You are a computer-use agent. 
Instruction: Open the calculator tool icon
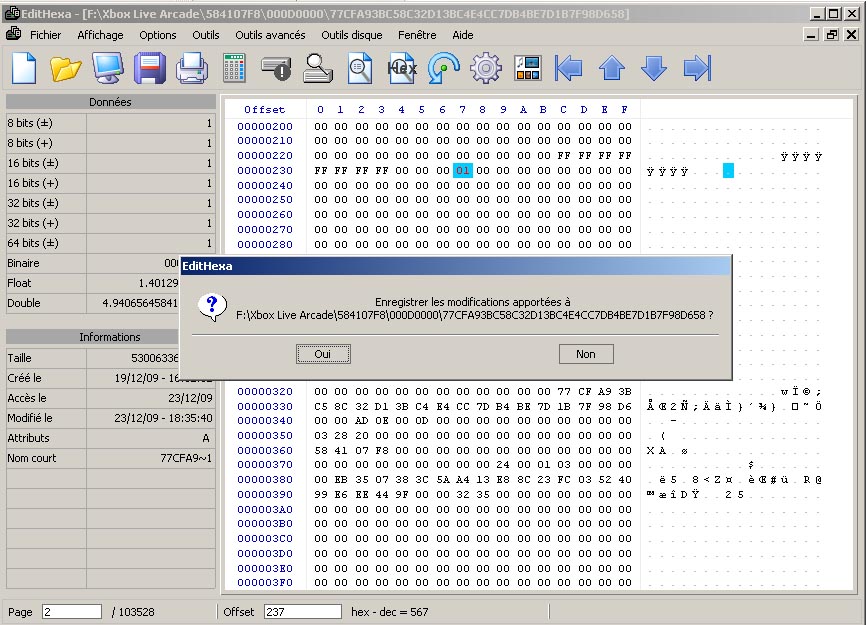234,68
